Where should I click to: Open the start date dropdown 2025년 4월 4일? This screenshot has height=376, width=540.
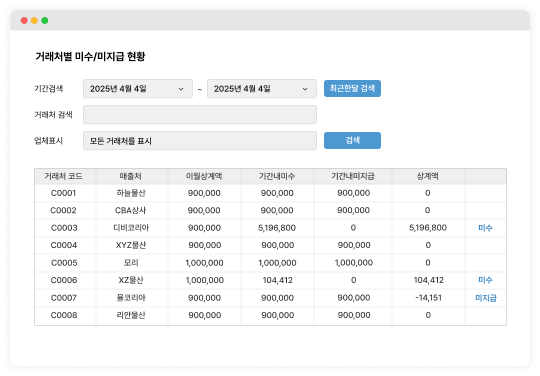pyautogui.click(x=138, y=89)
